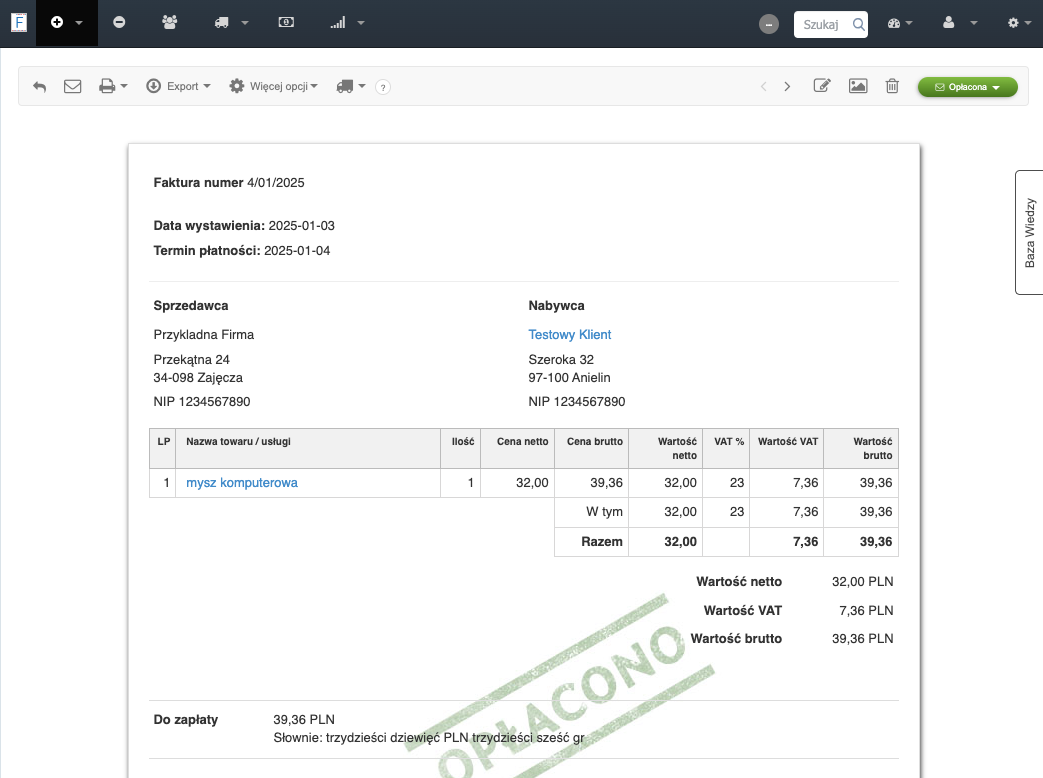Image resolution: width=1043 pixels, height=778 pixels.
Task: Click the Przykladna Firma seller name
Action: pyautogui.click(x=204, y=334)
